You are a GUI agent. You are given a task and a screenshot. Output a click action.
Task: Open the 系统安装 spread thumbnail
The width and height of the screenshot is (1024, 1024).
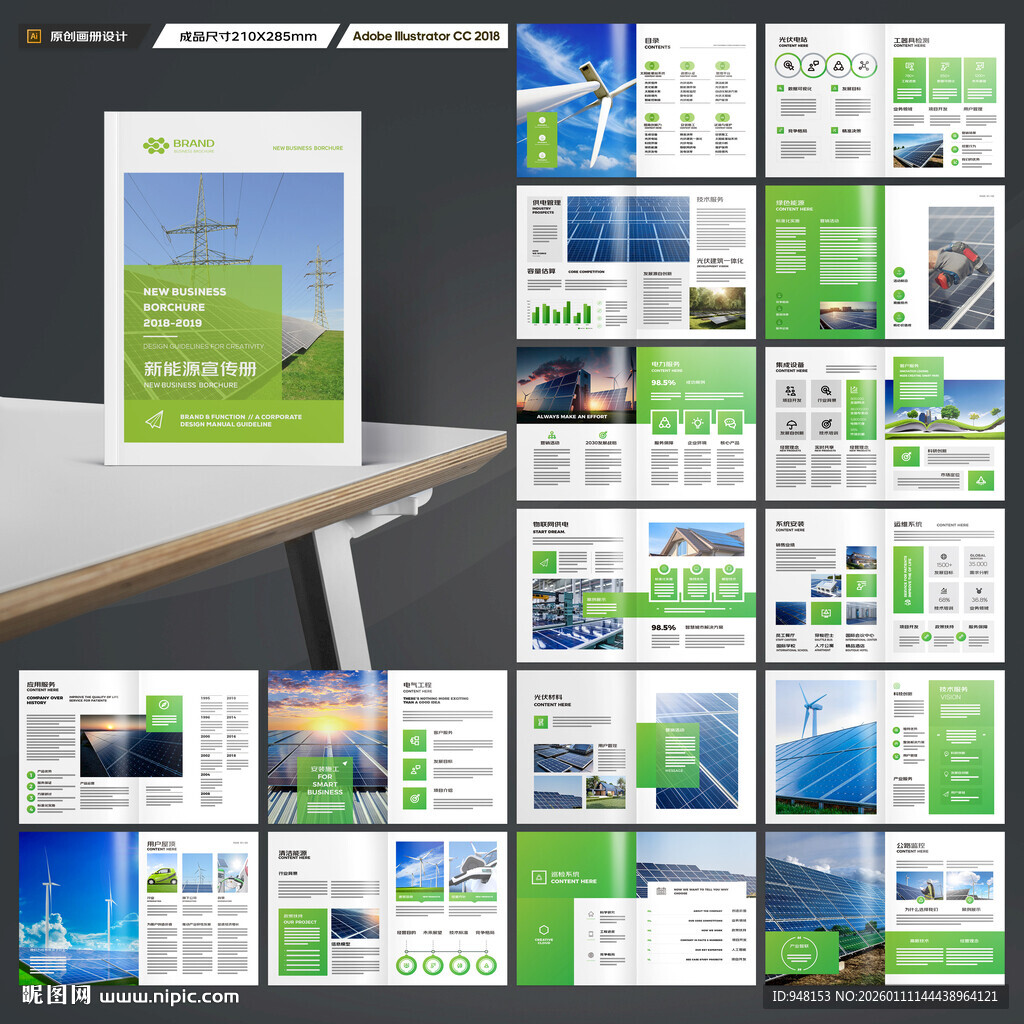coord(885,585)
